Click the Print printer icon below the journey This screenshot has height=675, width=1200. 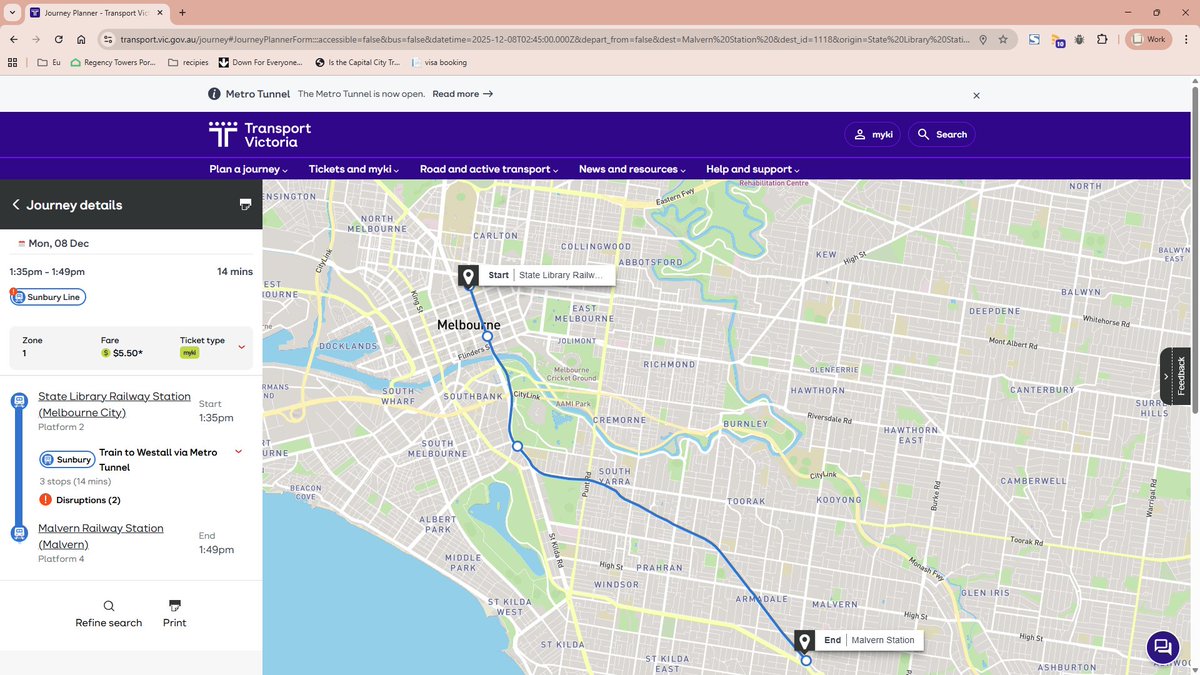[175, 606]
